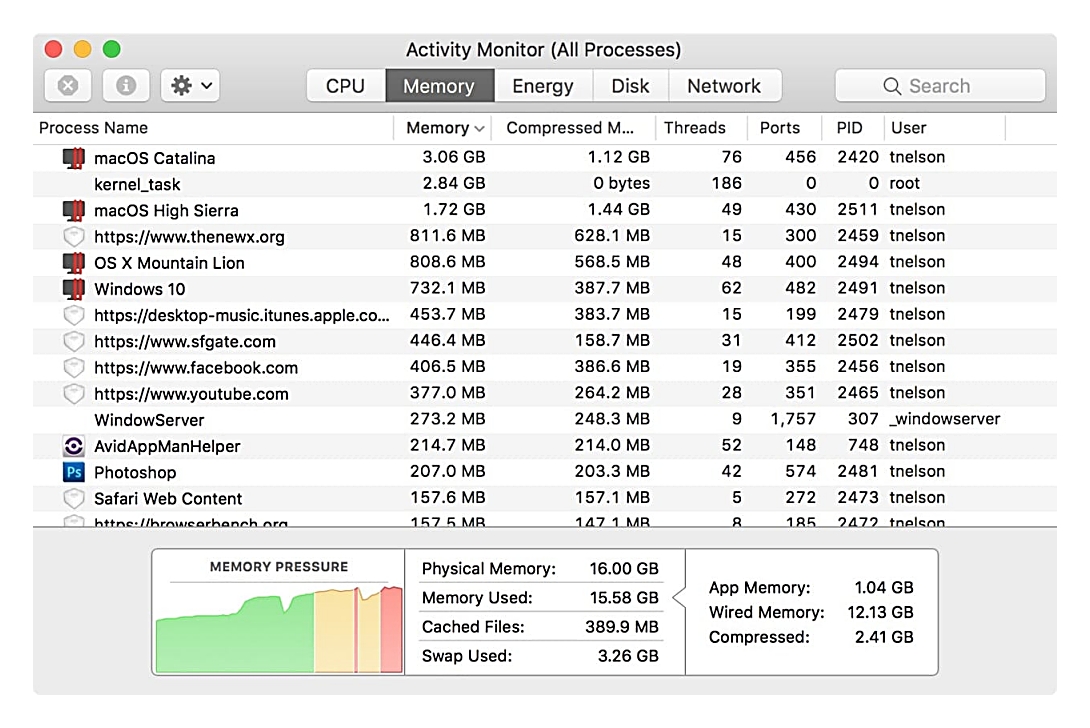
Task: Switch to the Disk tab
Action: click(631, 86)
